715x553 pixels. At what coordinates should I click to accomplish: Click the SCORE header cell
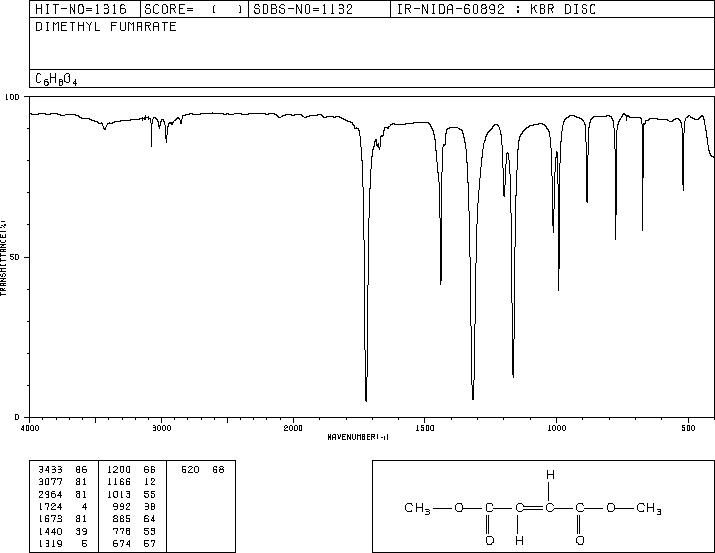point(194,9)
